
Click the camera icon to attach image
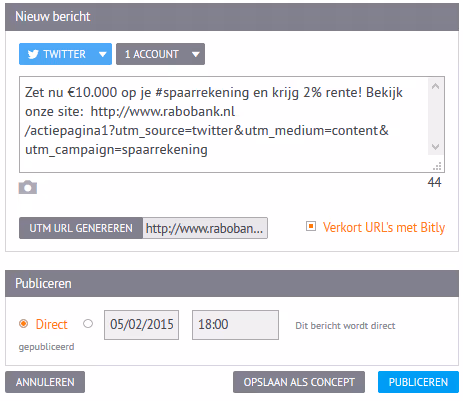[x=28, y=187]
